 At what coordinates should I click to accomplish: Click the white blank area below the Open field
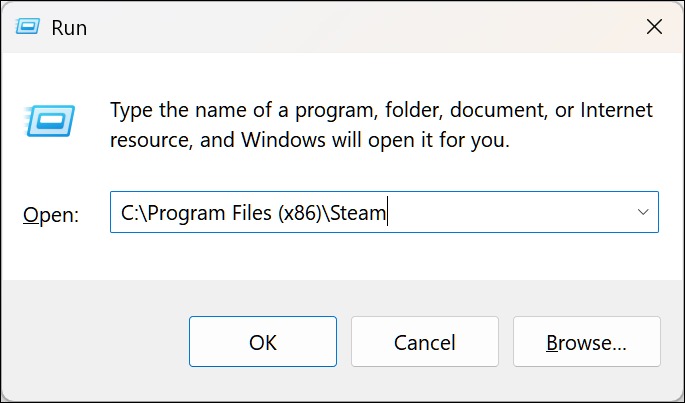click(x=342, y=256)
